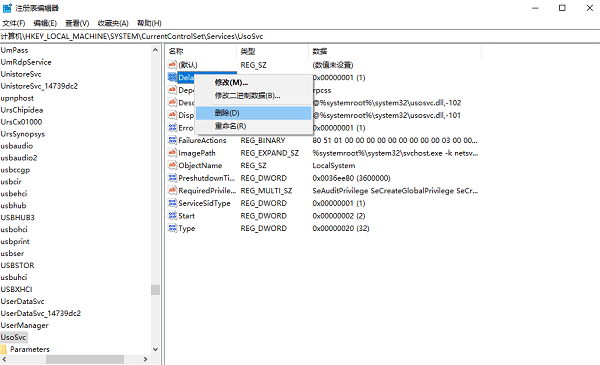Click the Parameters folder icon
The height and width of the screenshot is (365, 600).
click(4, 349)
